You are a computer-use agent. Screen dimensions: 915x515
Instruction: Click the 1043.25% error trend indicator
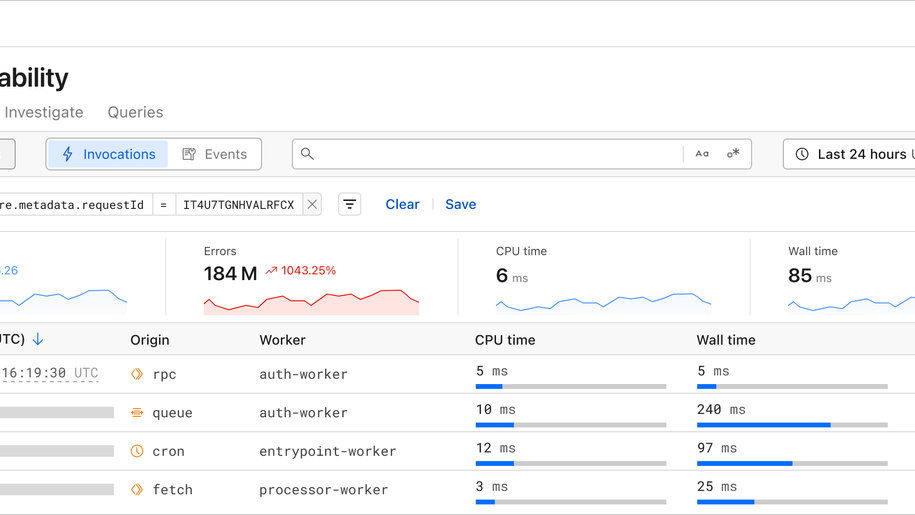click(301, 271)
